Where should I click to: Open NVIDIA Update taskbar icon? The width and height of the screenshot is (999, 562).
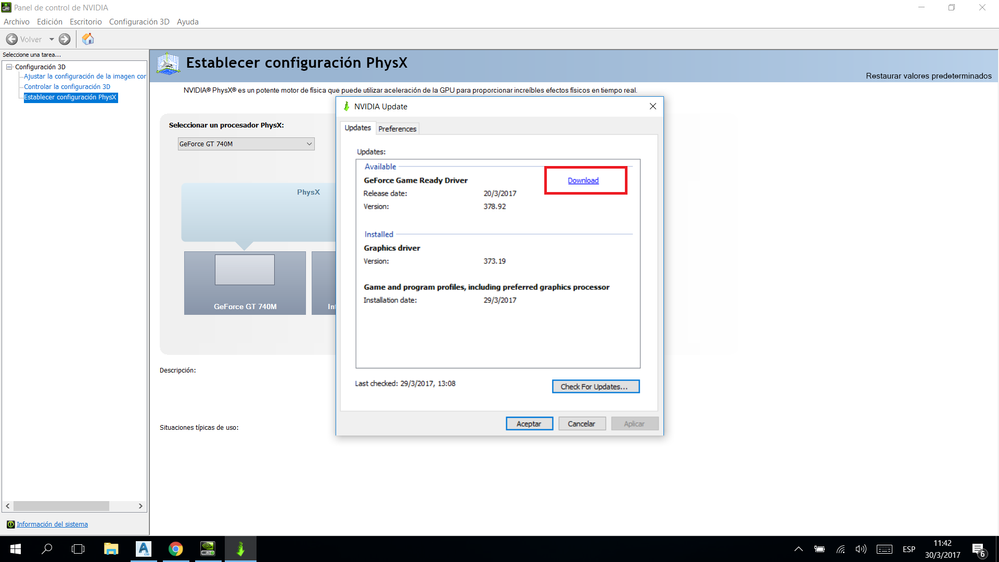240,549
